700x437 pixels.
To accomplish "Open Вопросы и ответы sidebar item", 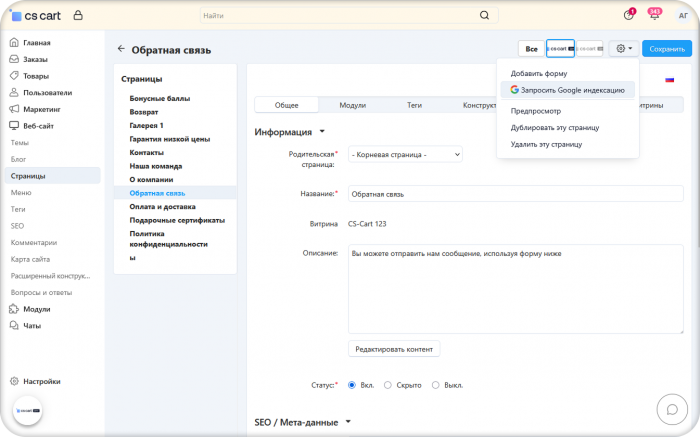I will coord(42,292).
